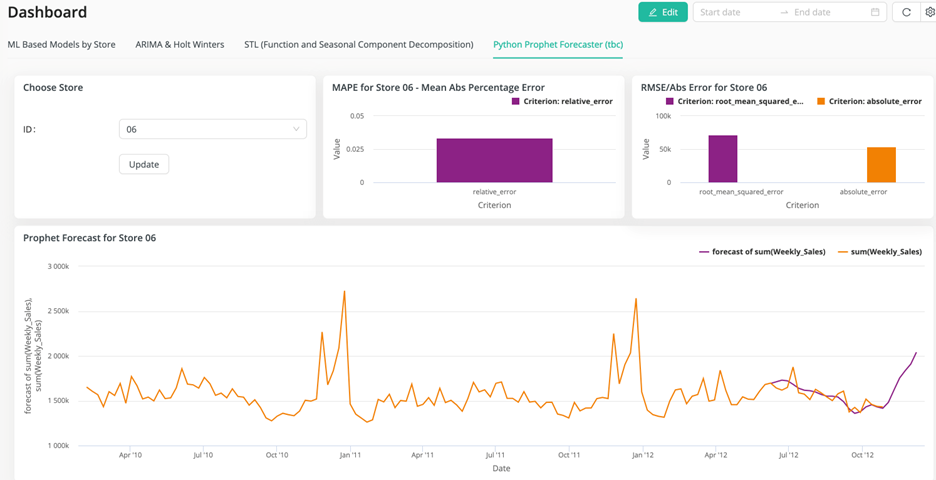This screenshot has width=936, height=480.
Task: Open the dashboard settings gear
Action: (x=929, y=12)
